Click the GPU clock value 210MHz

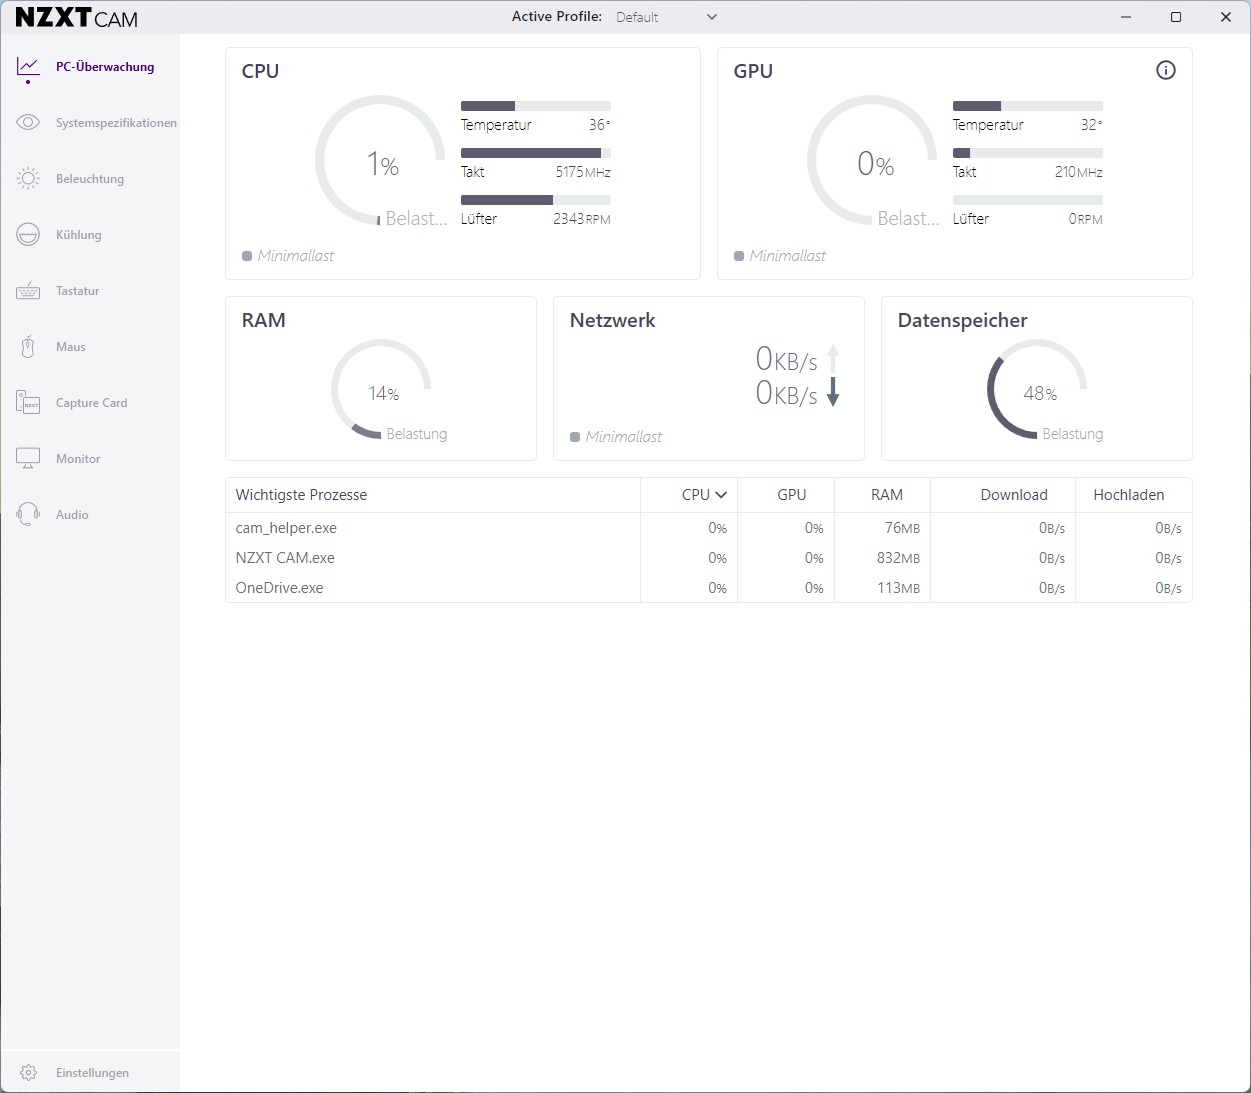click(x=1079, y=172)
